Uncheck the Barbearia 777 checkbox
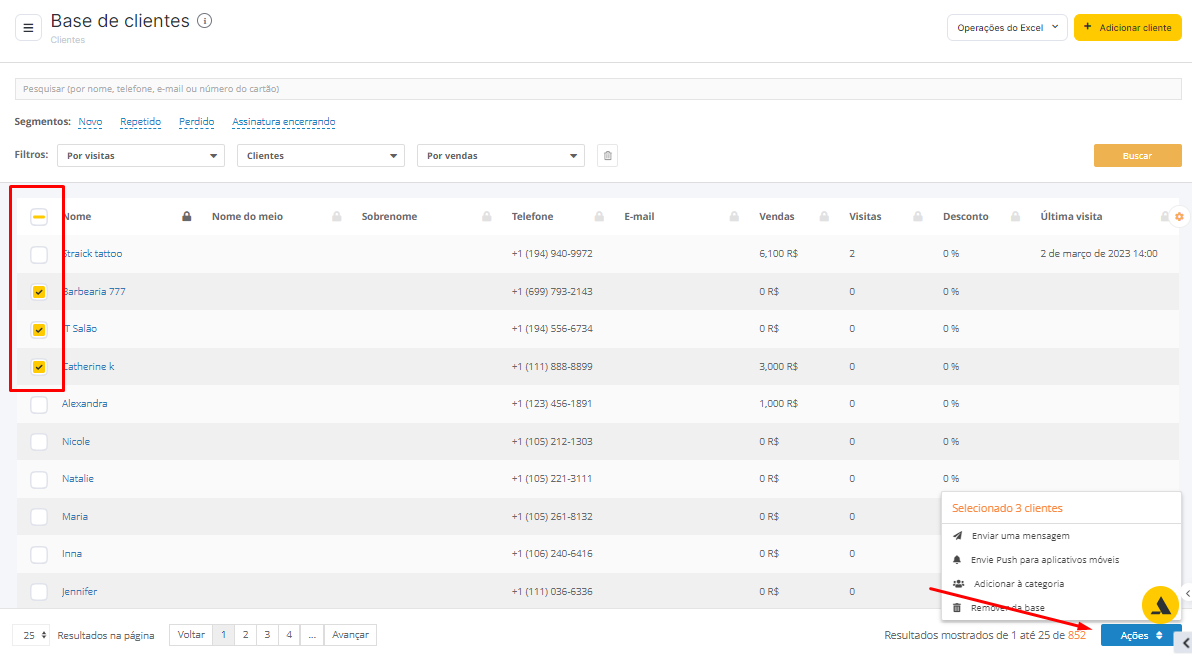Viewport: 1192px width, 657px height. tap(39, 292)
